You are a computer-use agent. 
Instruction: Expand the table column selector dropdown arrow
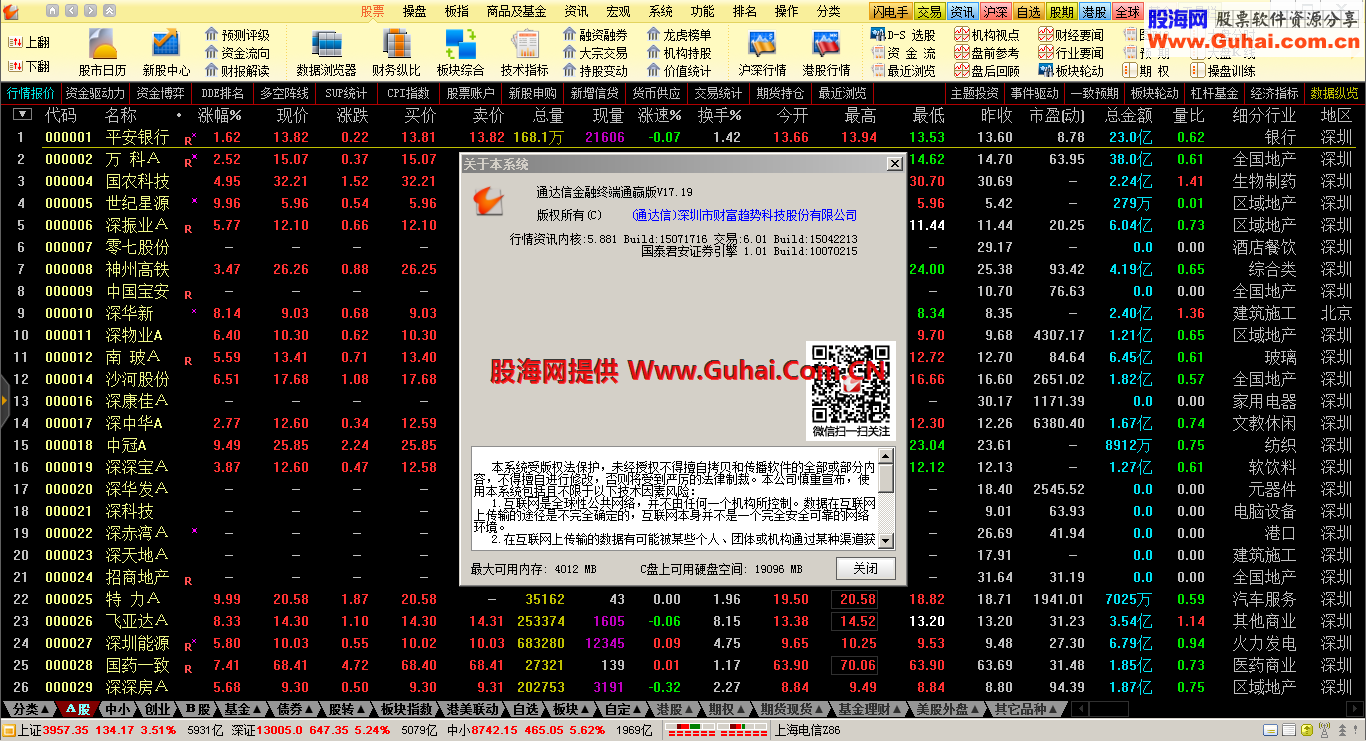pos(22,115)
